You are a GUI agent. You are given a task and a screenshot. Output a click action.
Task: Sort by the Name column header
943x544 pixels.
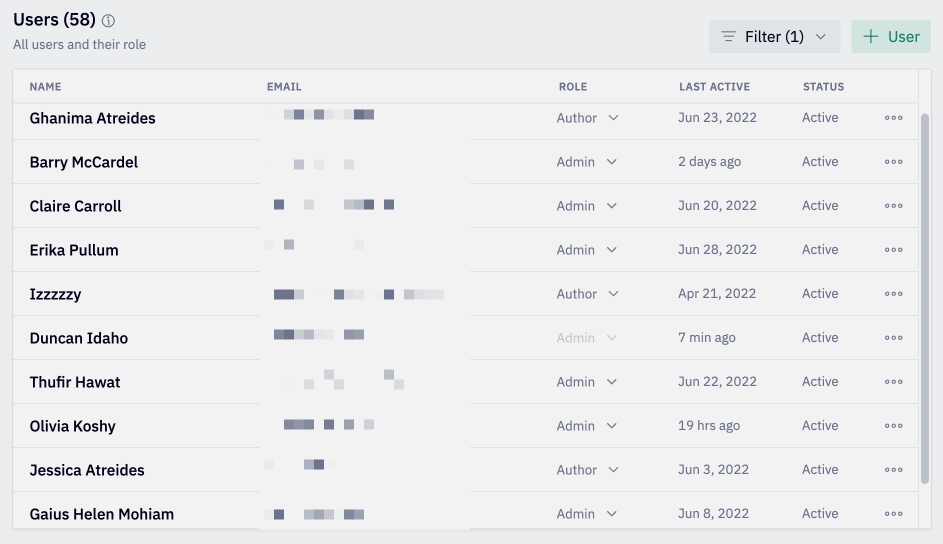[x=45, y=87]
